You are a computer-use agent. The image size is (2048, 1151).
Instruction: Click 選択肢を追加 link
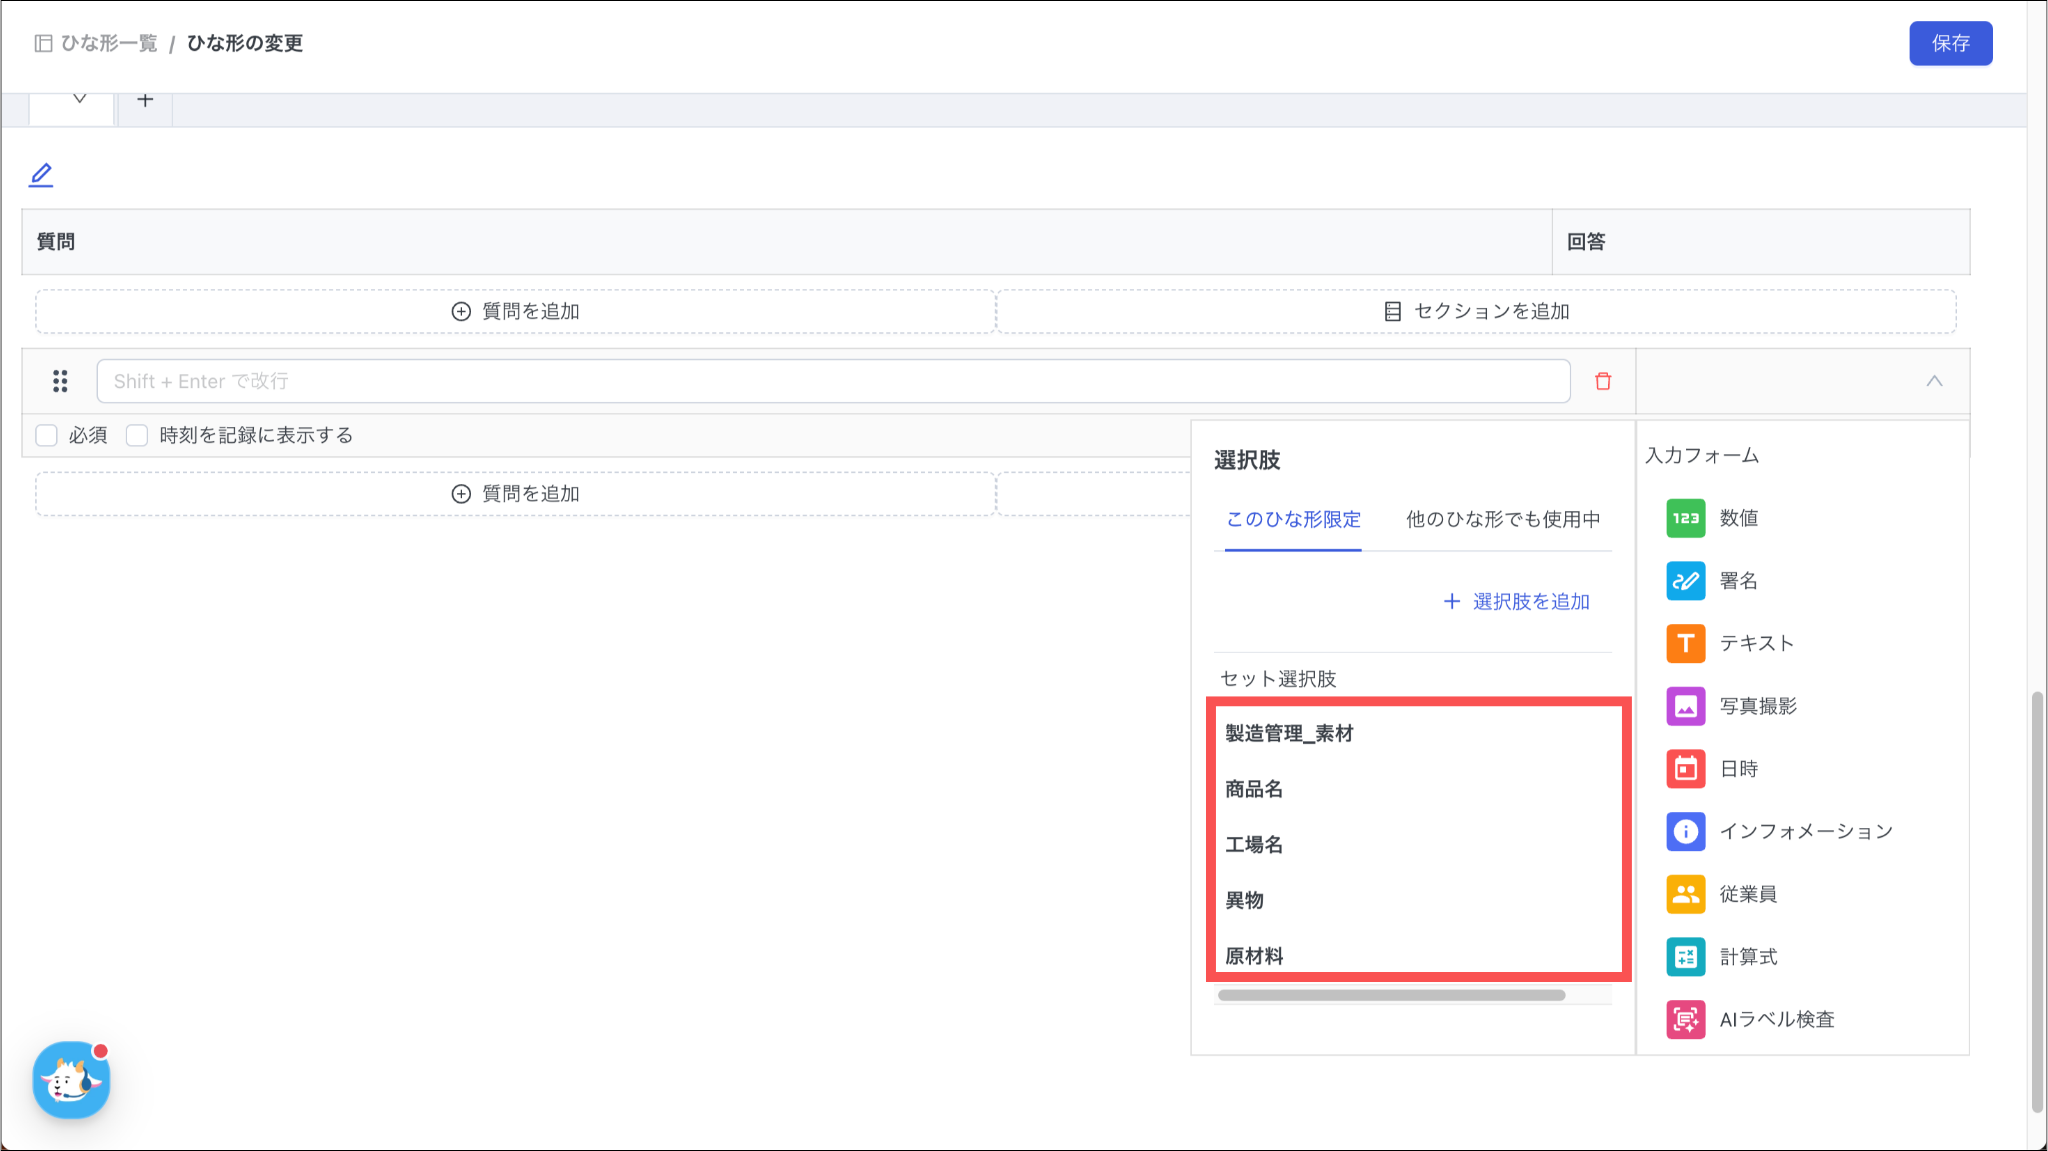click(1516, 601)
